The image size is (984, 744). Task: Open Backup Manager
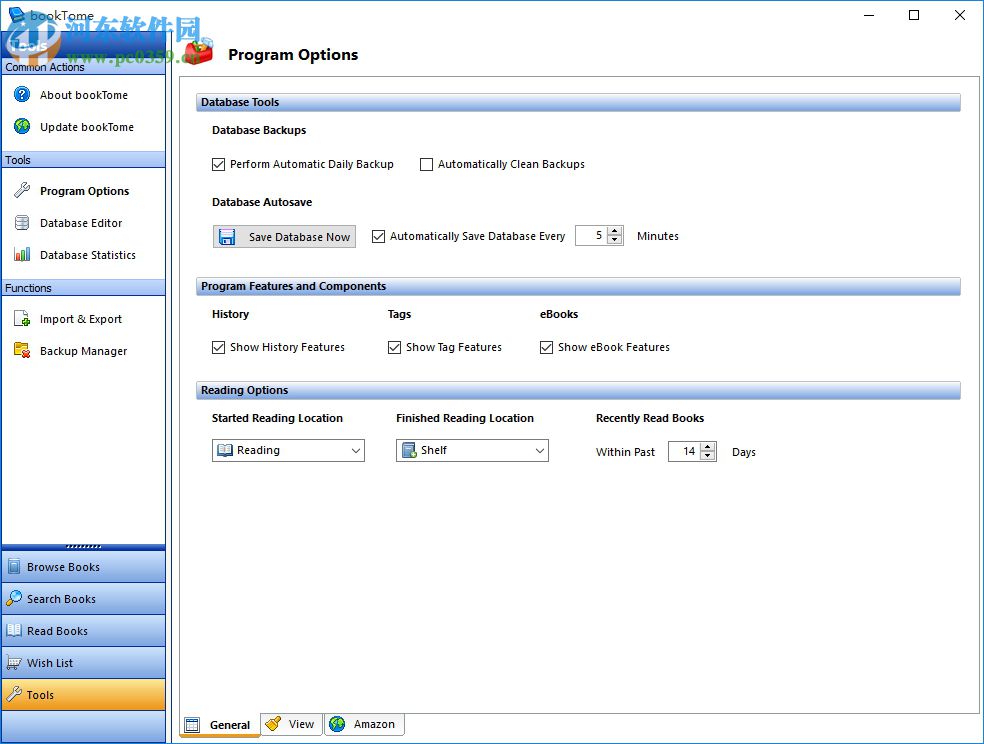(83, 351)
